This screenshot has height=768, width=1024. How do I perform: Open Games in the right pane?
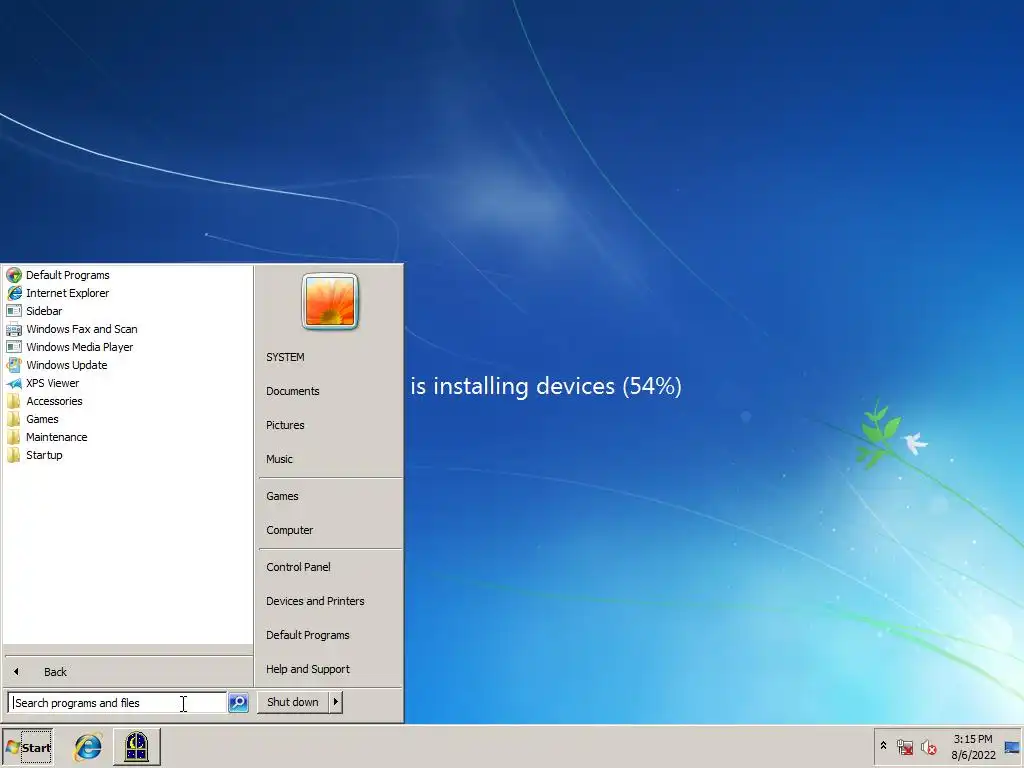pyautogui.click(x=282, y=496)
